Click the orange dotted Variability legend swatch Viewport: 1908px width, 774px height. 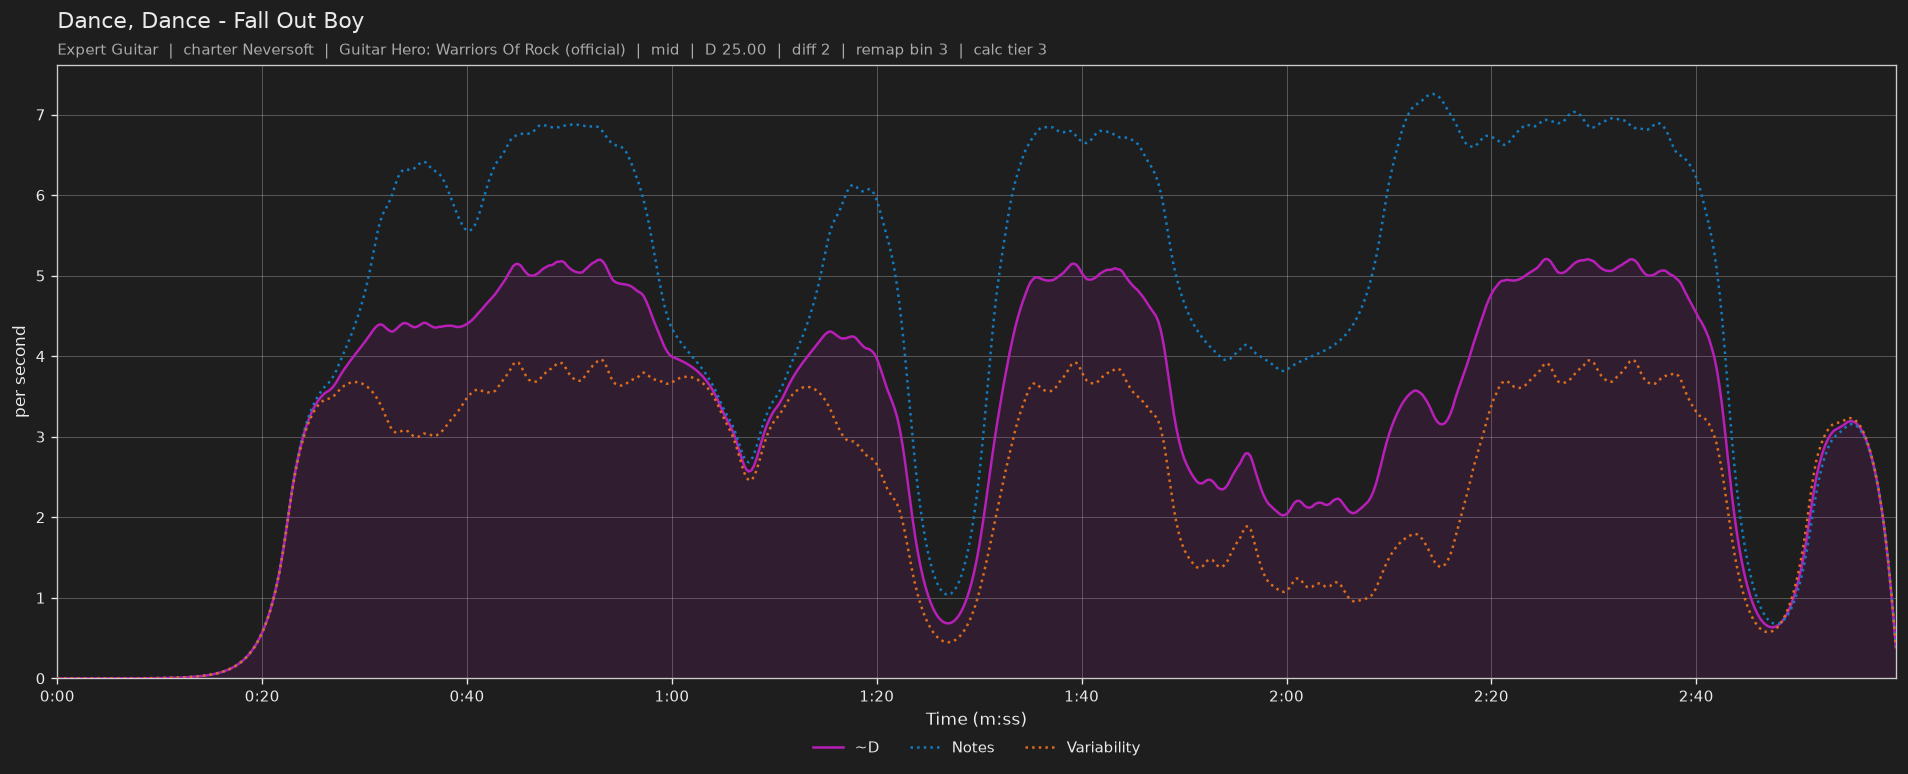coord(1041,748)
